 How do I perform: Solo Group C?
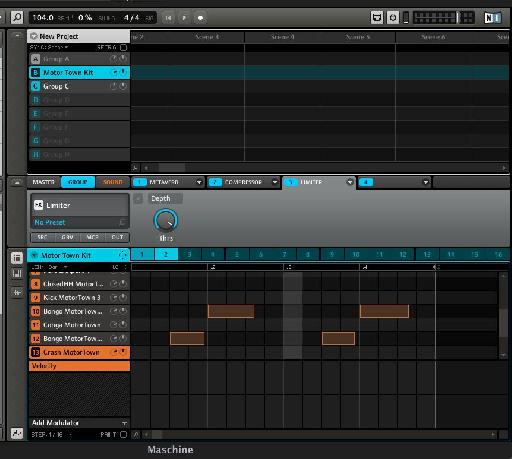[123, 86]
